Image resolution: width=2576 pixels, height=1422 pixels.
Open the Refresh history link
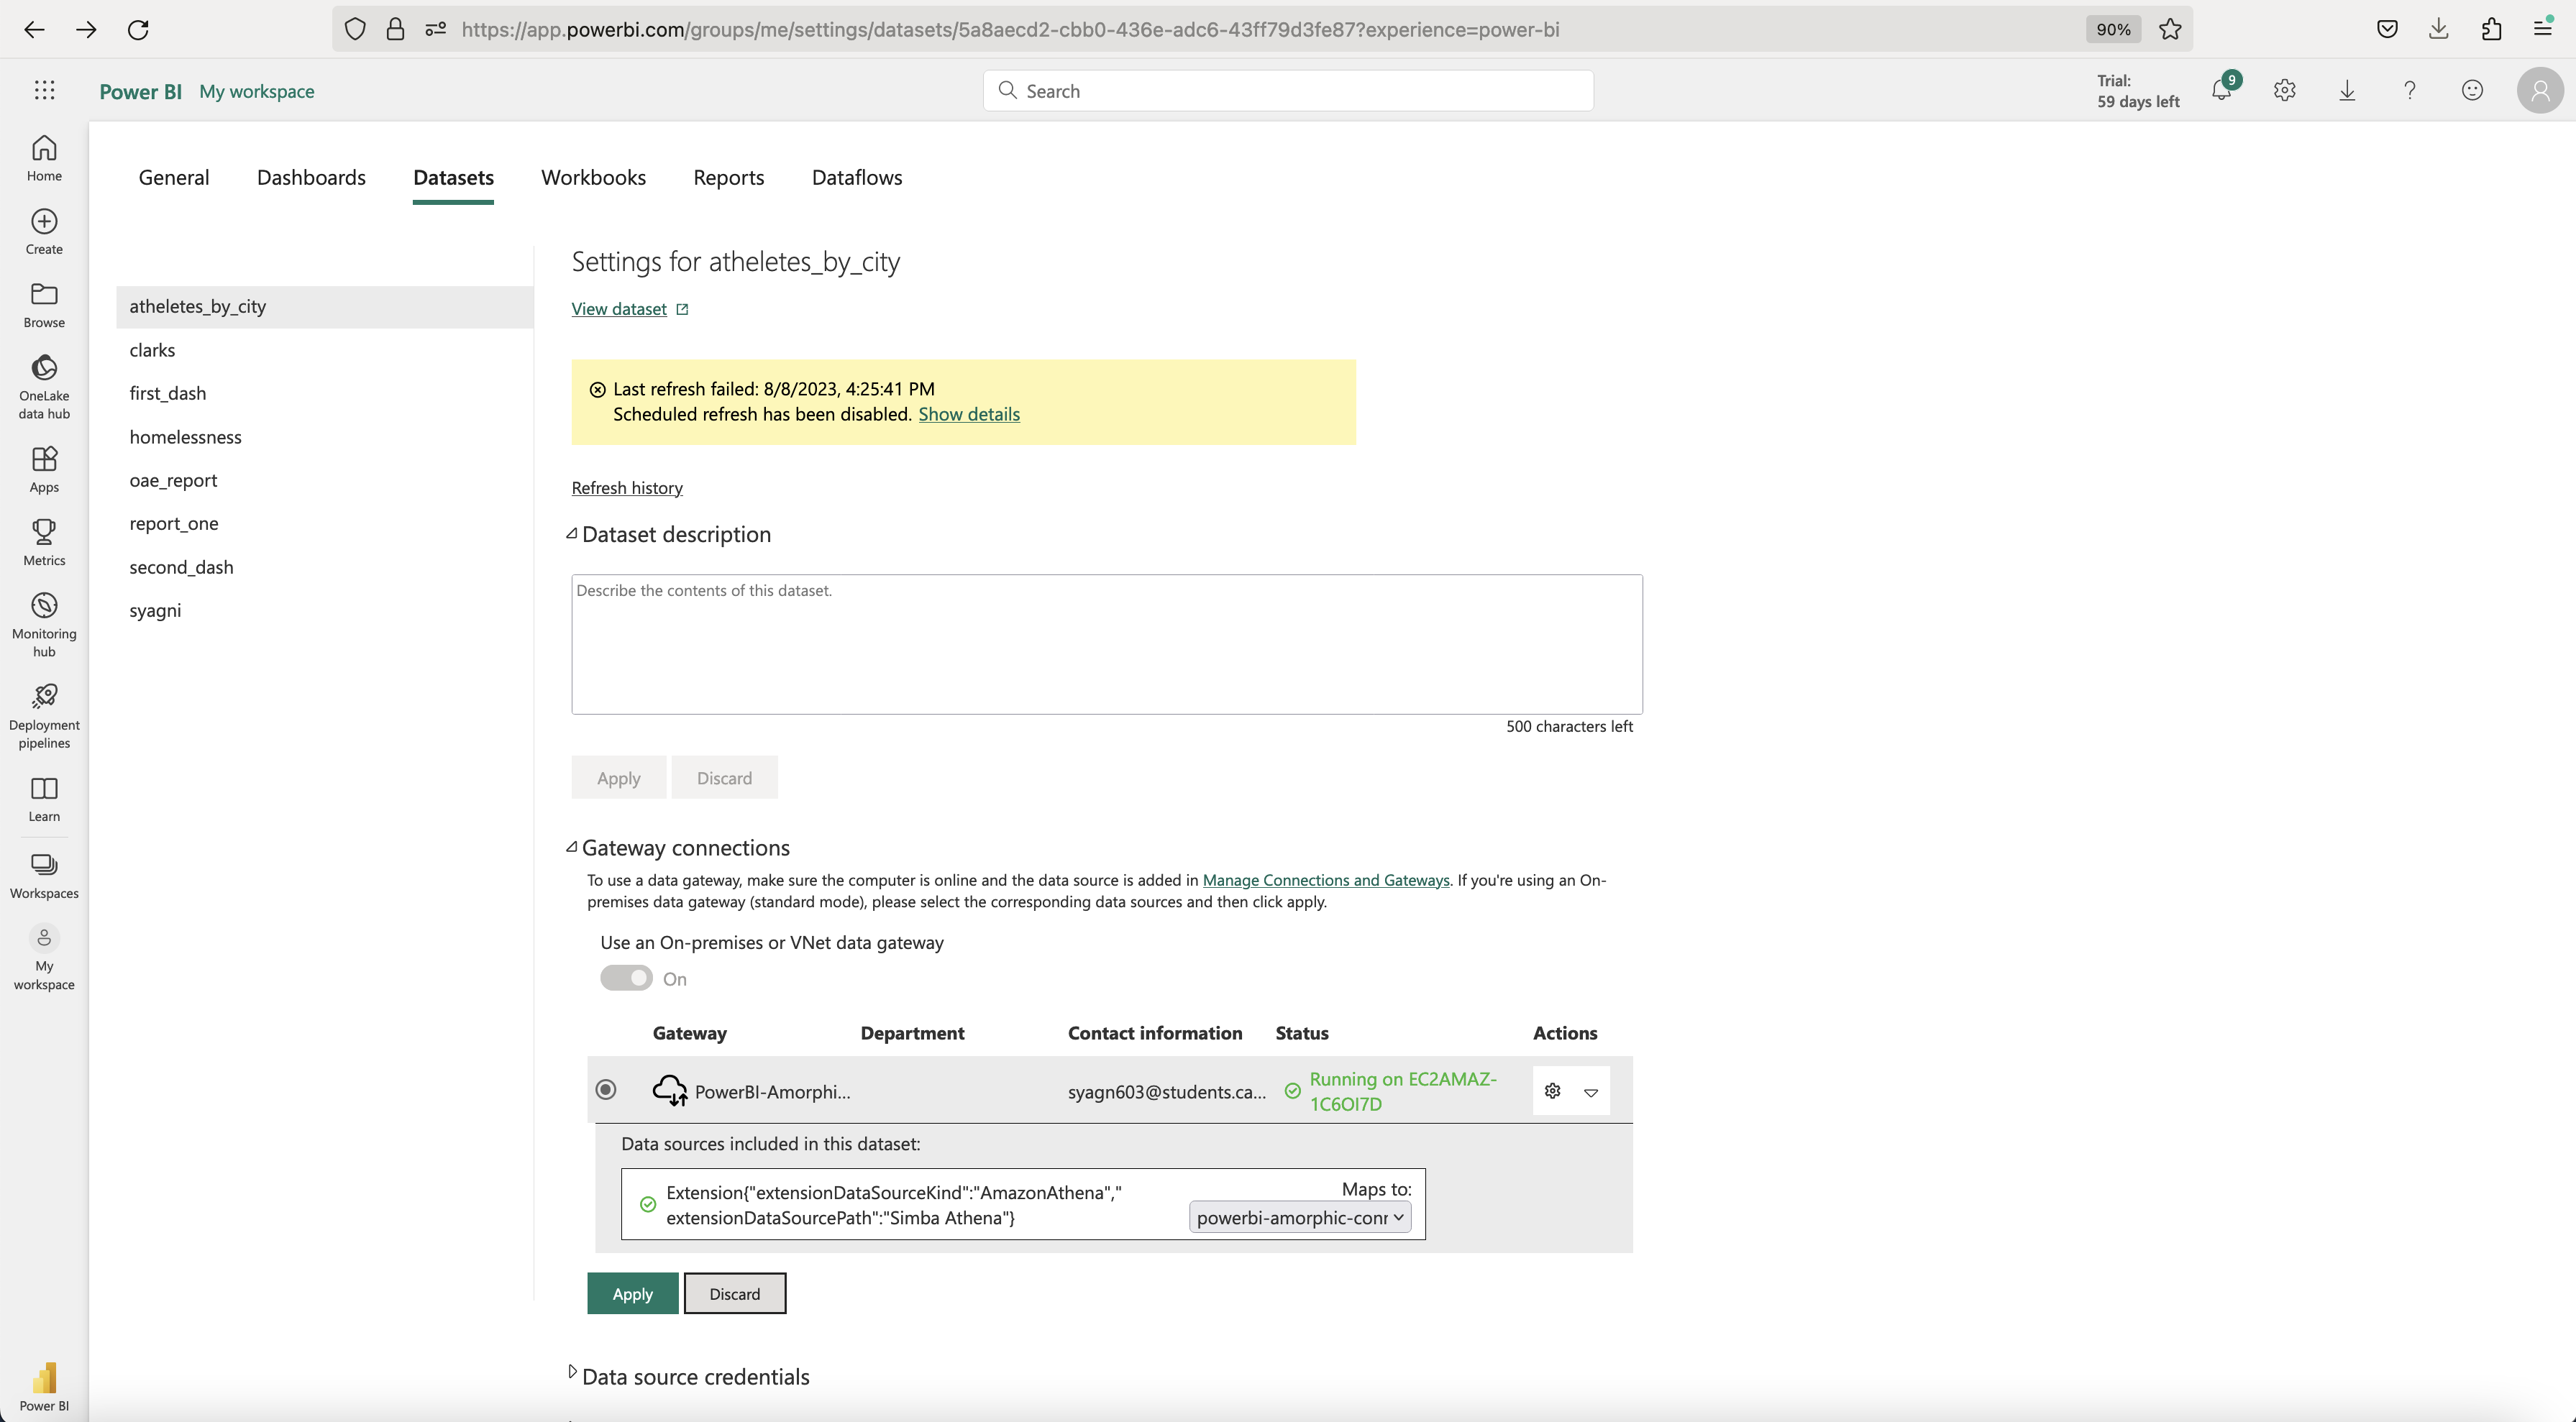[x=627, y=488]
